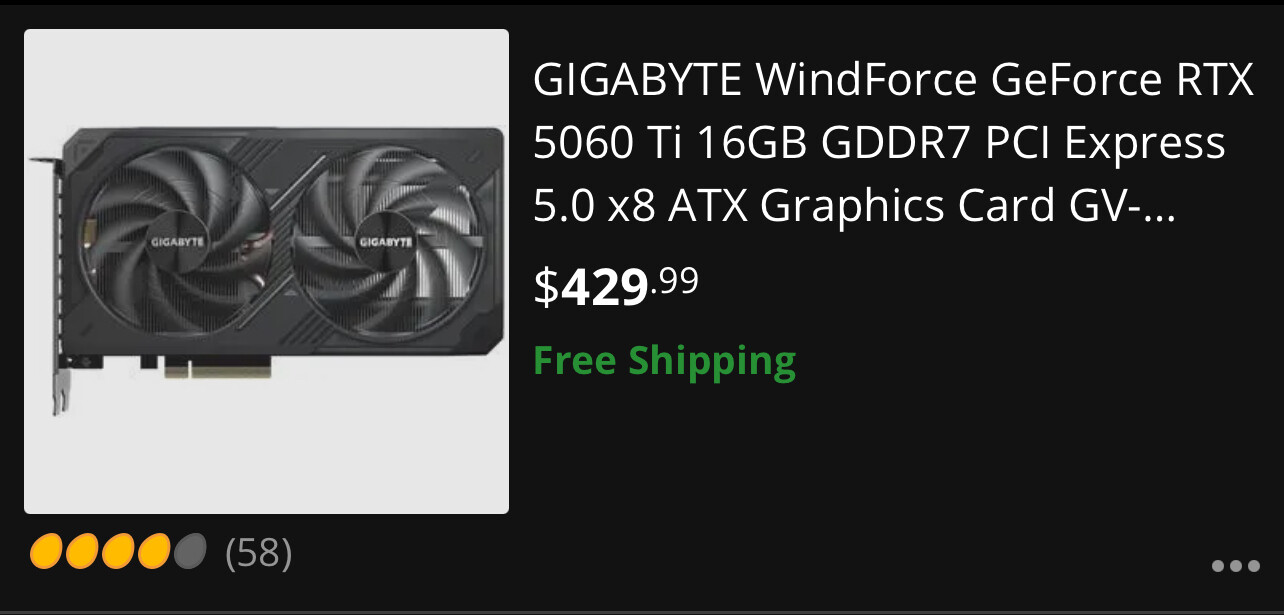Click the .99 cents superscript in the price
The height and width of the screenshot is (615, 1284).
pyautogui.click(x=675, y=280)
